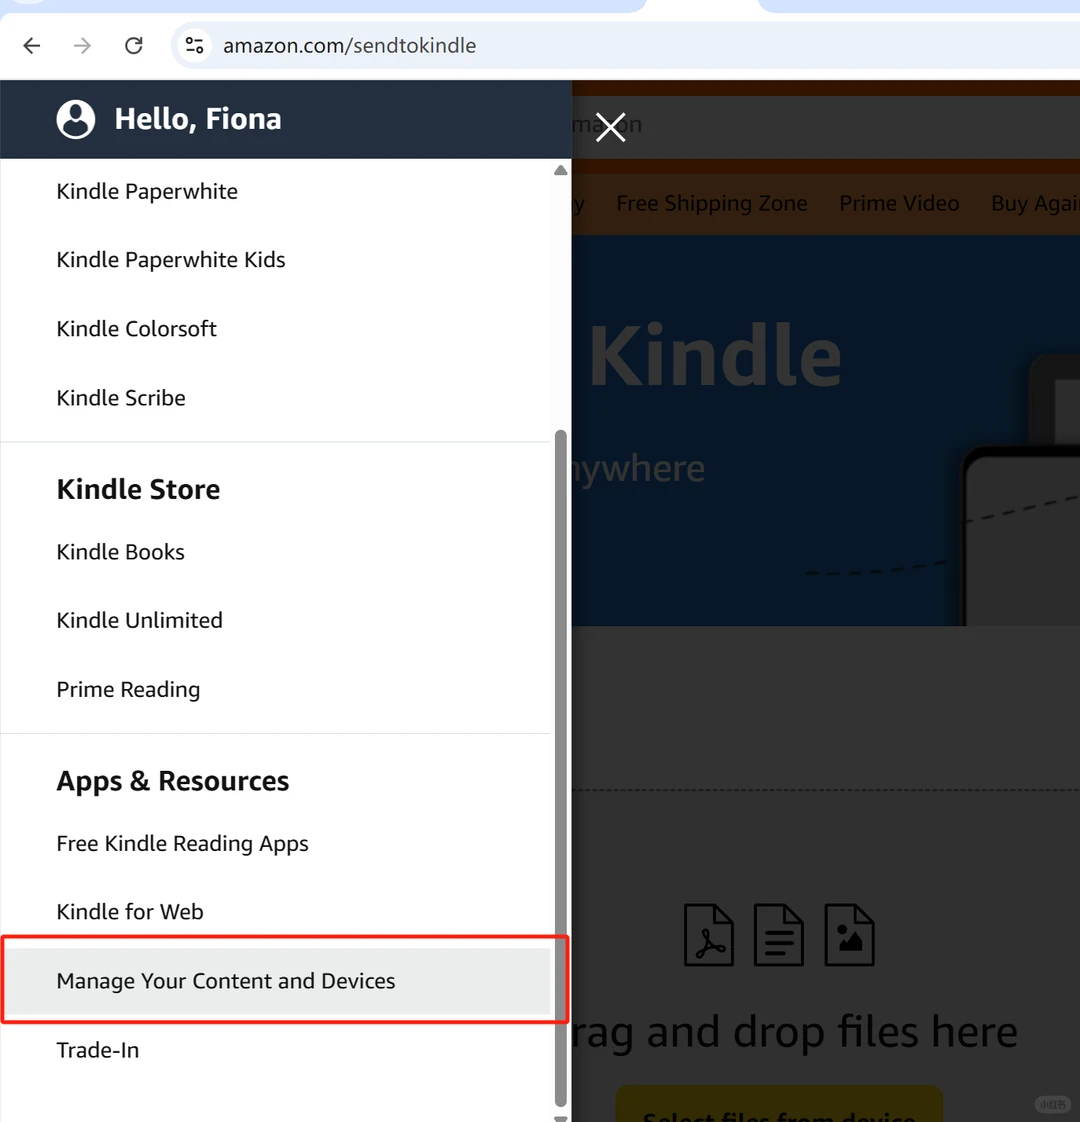Click the browser back arrow
1080x1122 pixels.
tap(31, 46)
